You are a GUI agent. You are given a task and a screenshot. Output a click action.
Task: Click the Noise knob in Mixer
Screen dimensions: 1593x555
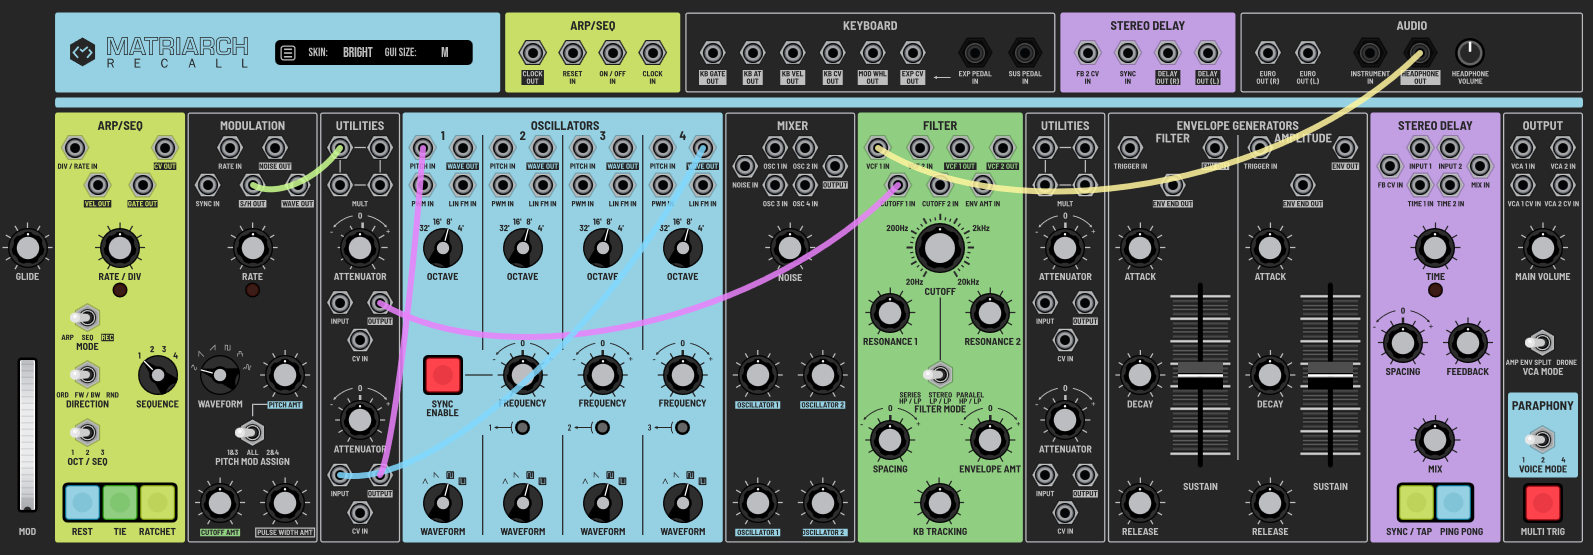coord(790,248)
